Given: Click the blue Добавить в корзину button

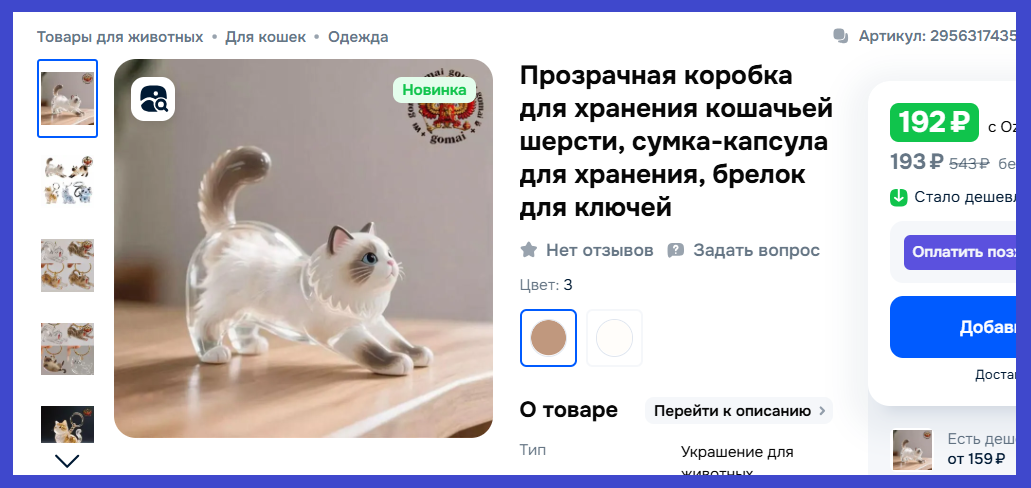Looking at the screenshot, I should 953,327.
